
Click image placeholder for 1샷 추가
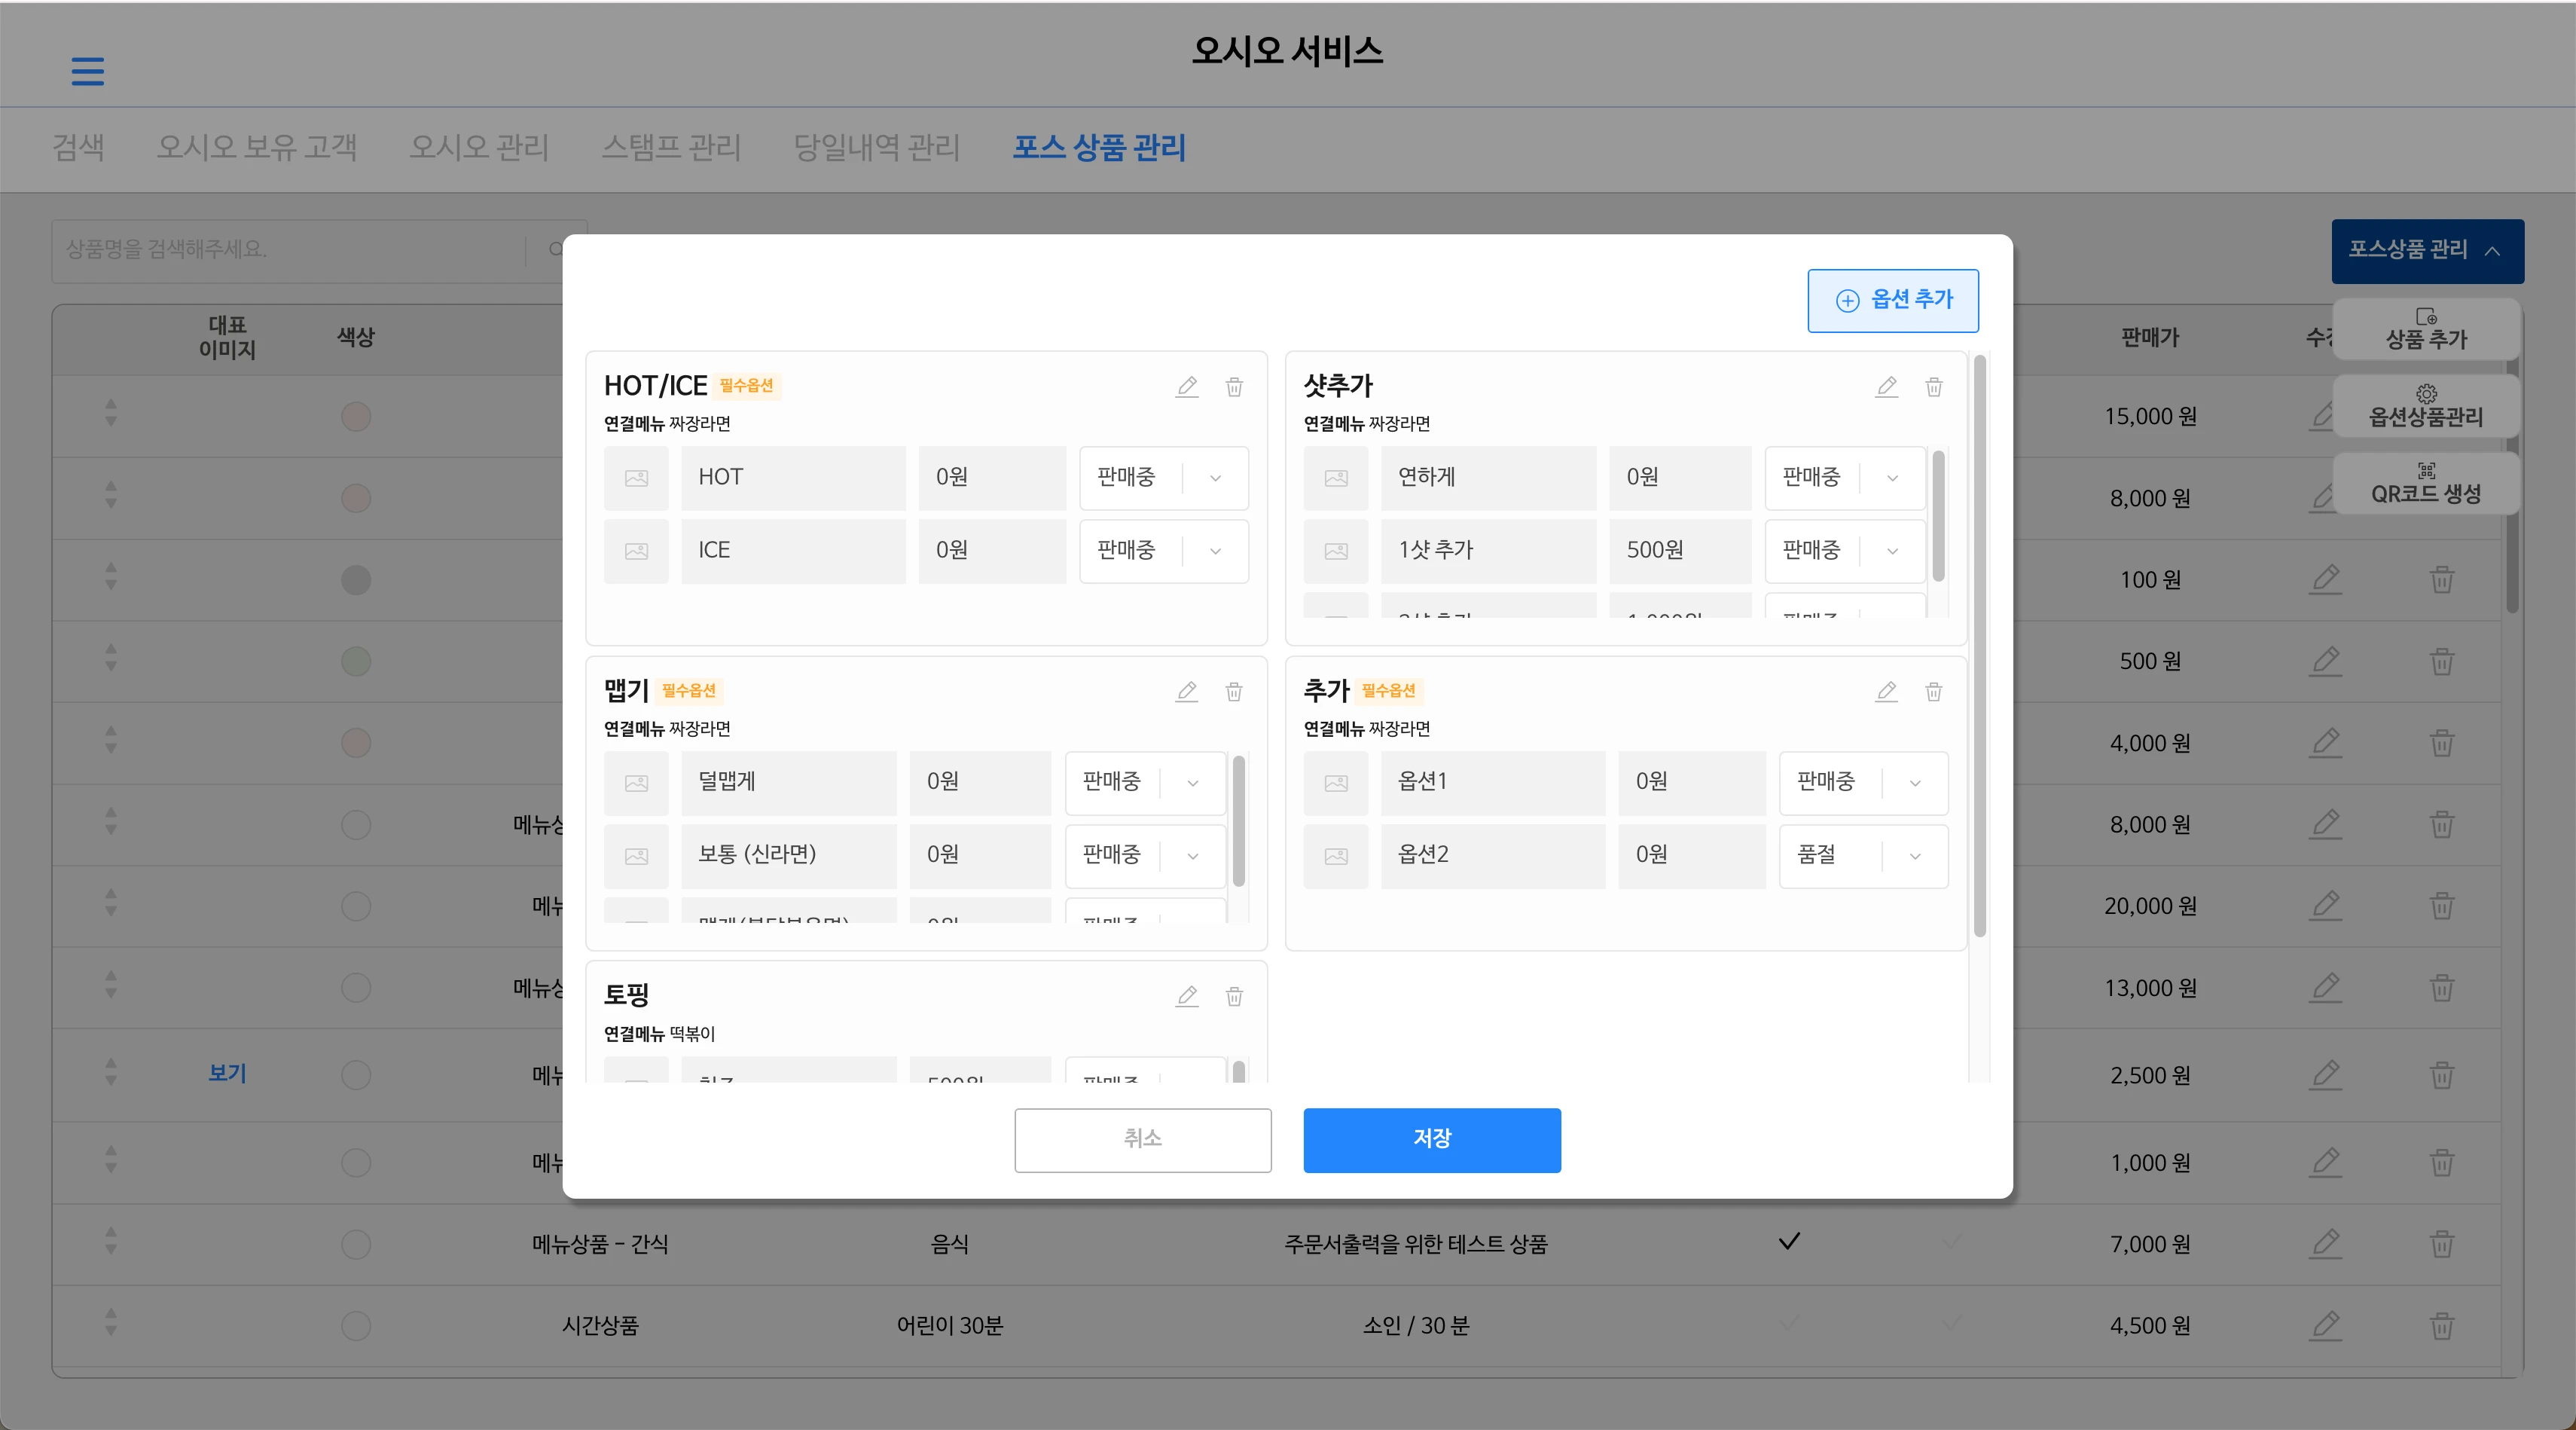pyautogui.click(x=1336, y=551)
